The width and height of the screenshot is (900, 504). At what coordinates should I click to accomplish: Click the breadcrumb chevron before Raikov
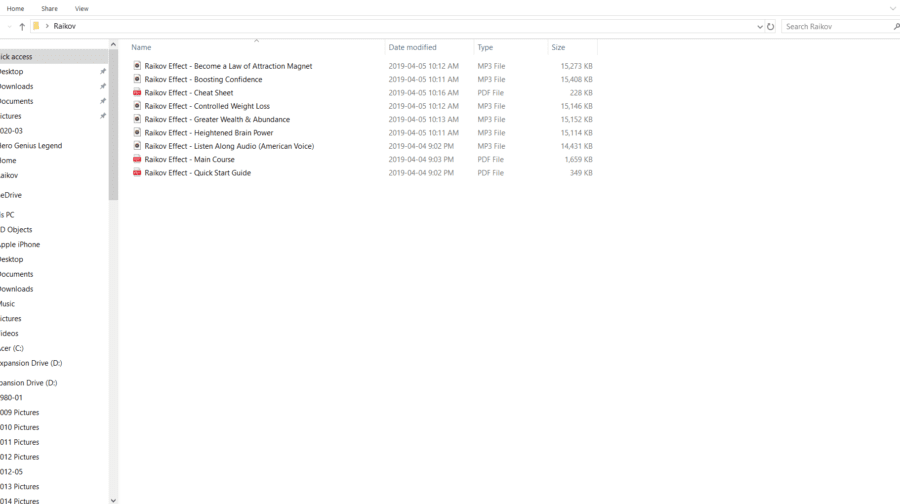pyautogui.click(x=47, y=26)
